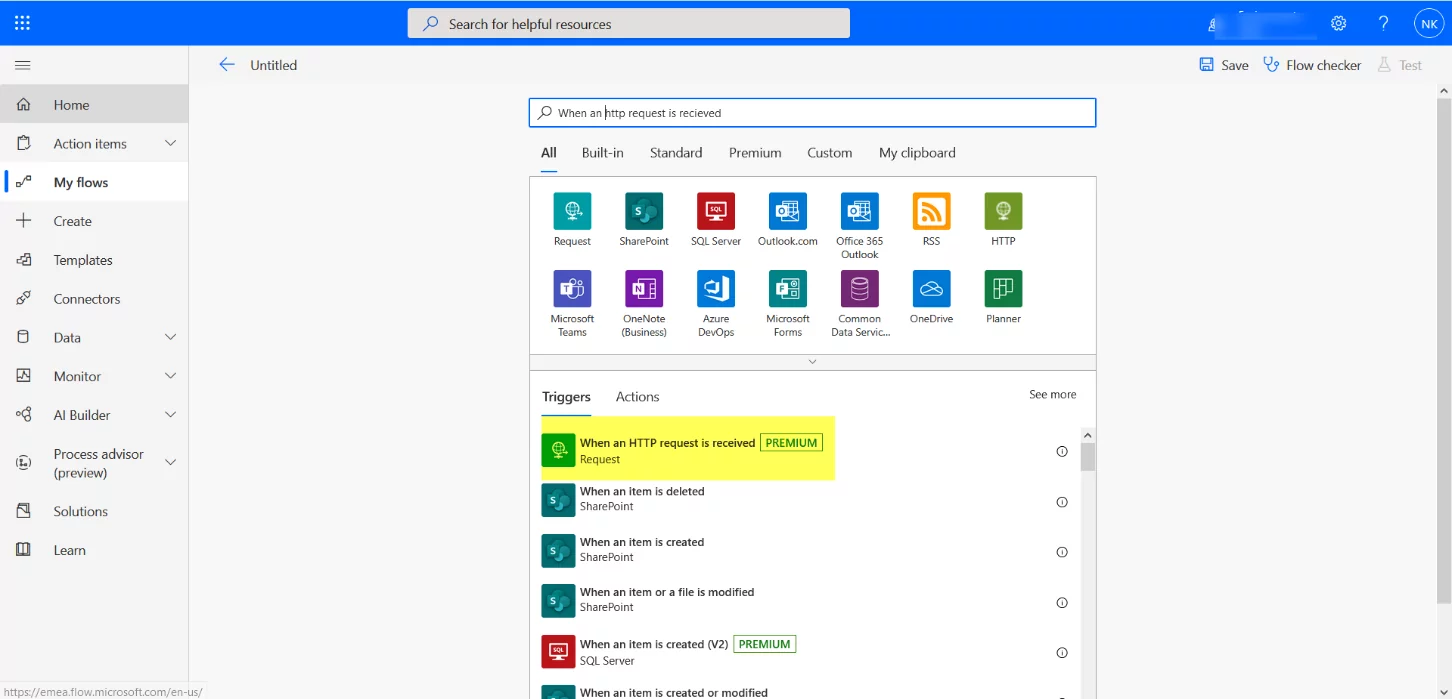1452x699 pixels.
Task: Select the OneNote (Business) connector icon
Action: [x=644, y=289]
